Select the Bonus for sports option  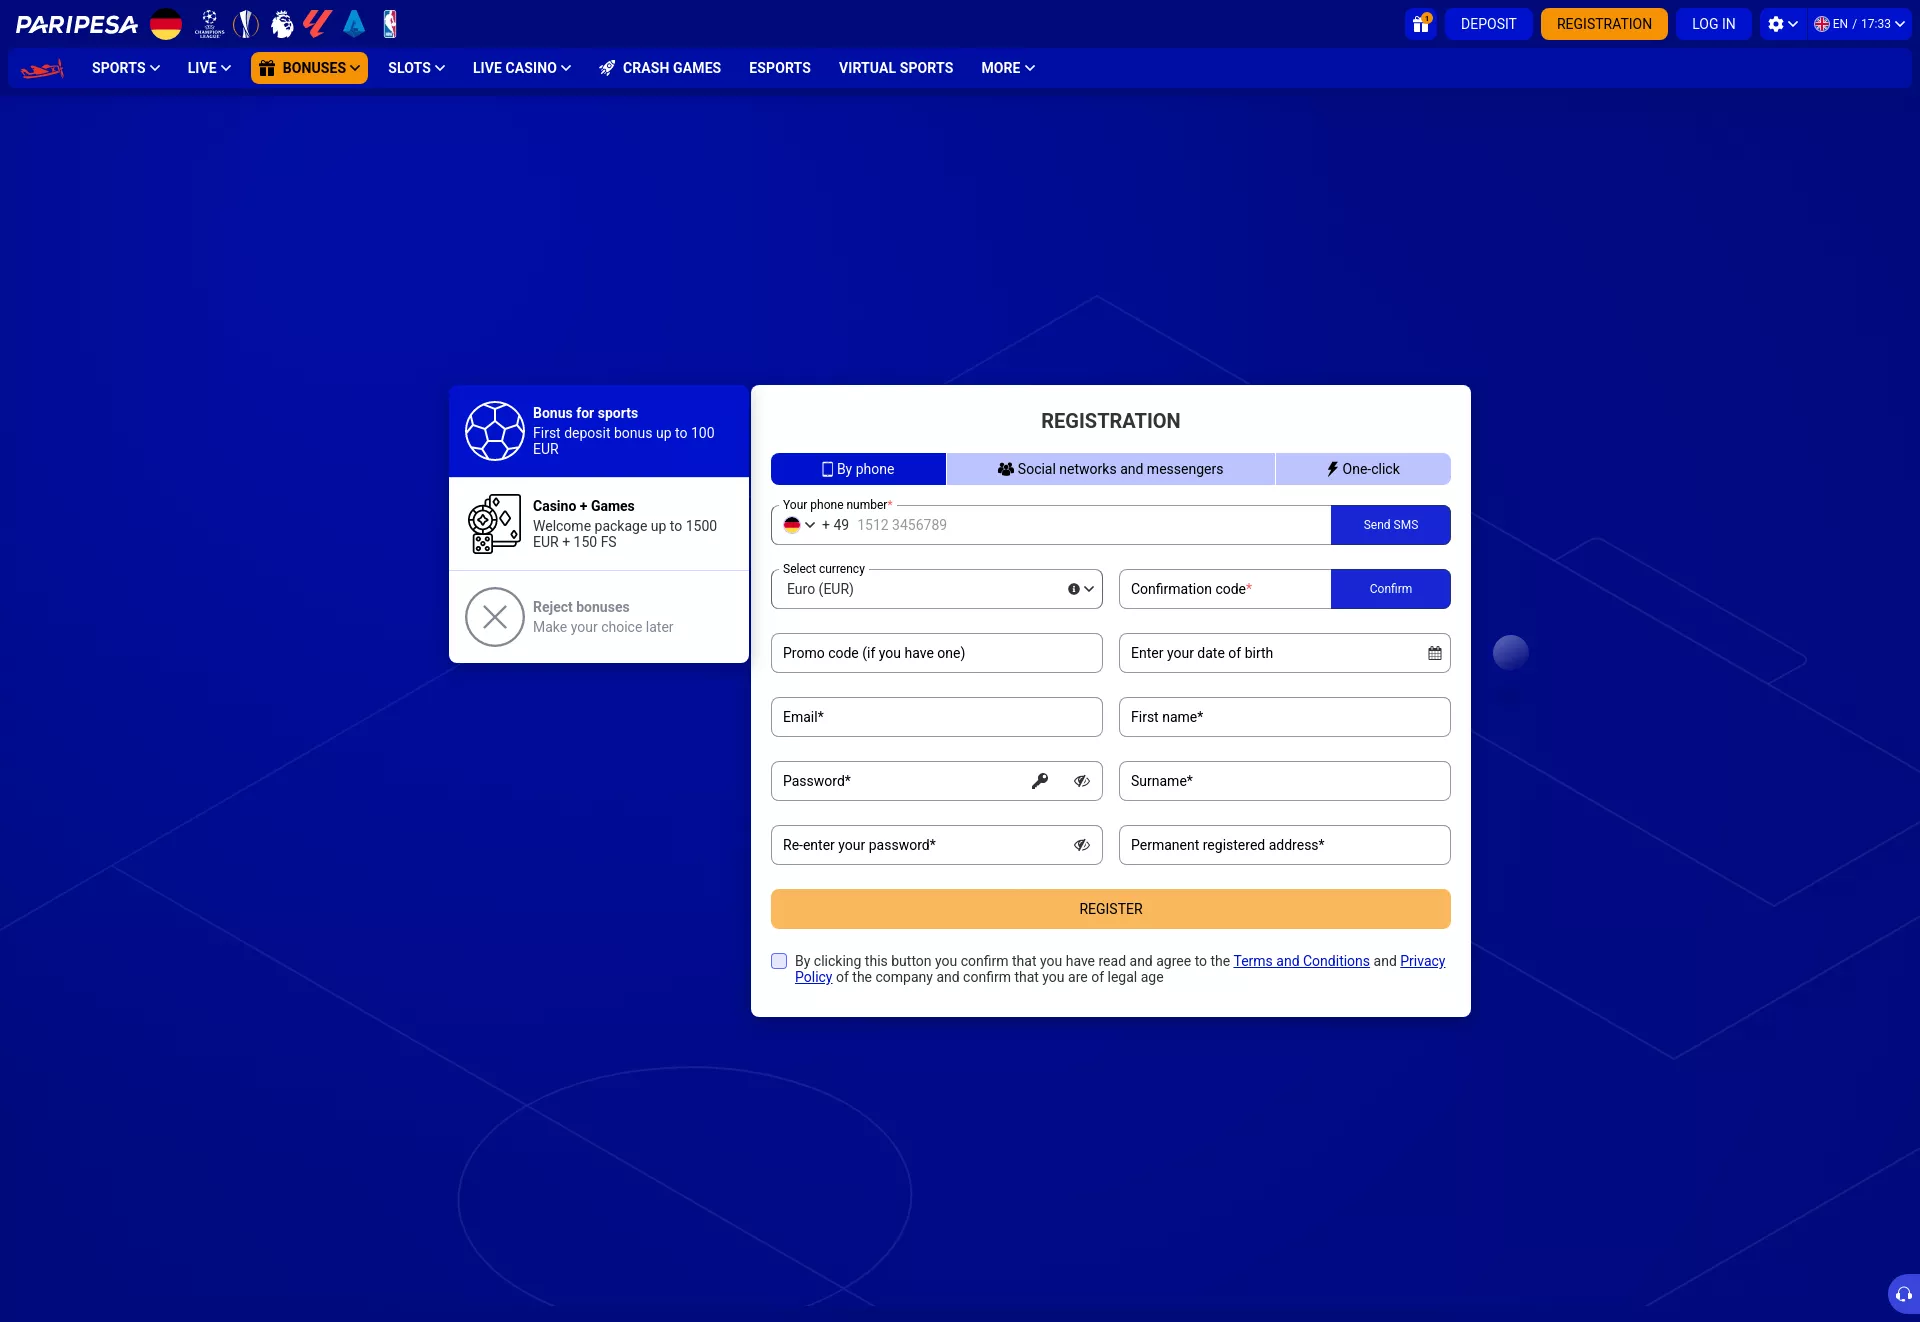pyautogui.click(x=599, y=431)
